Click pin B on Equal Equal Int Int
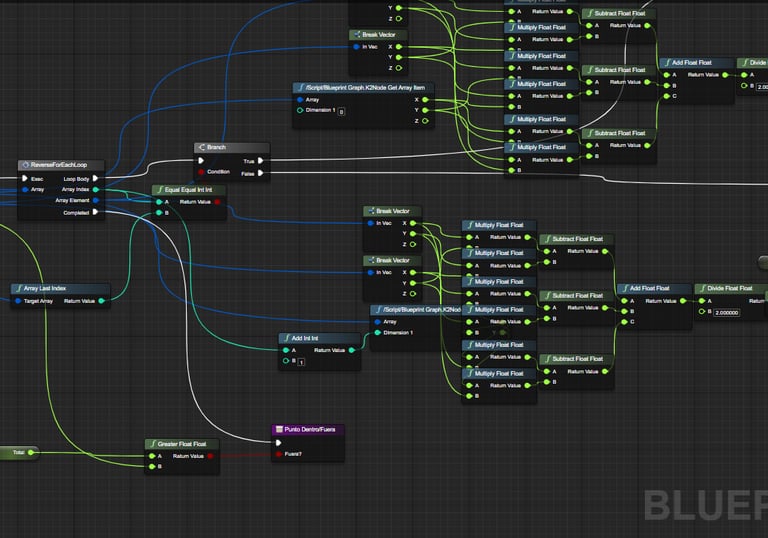Screen dimensions: 768x538 click(159, 213)
